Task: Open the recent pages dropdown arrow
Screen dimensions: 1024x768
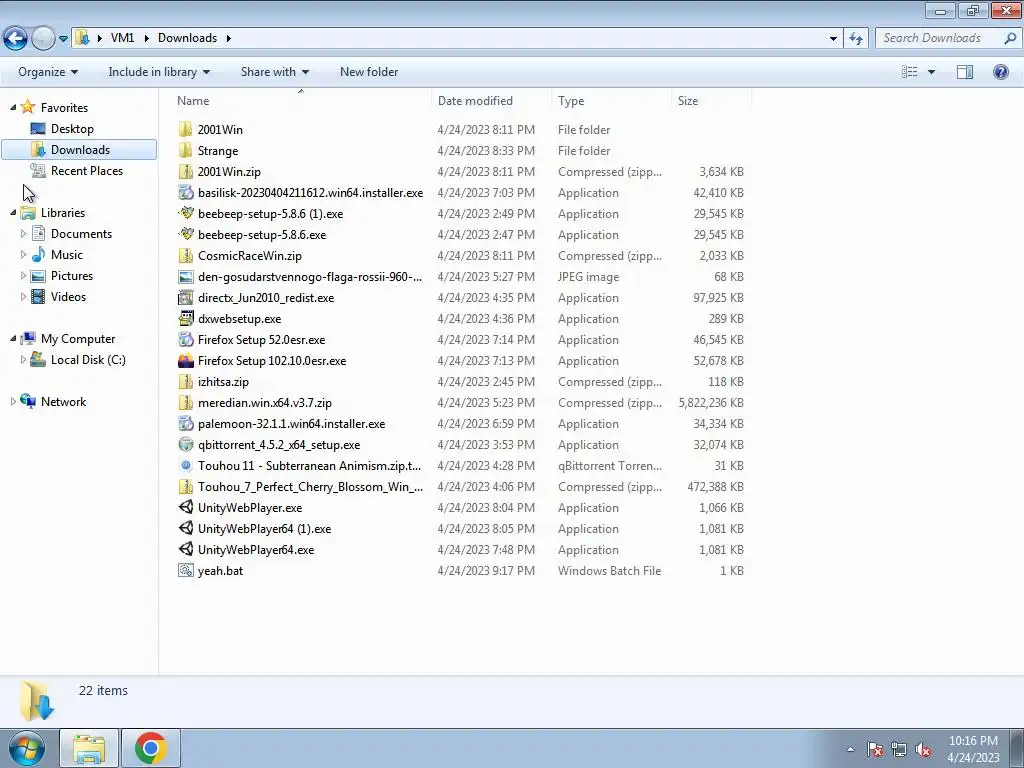Action: 63,39
